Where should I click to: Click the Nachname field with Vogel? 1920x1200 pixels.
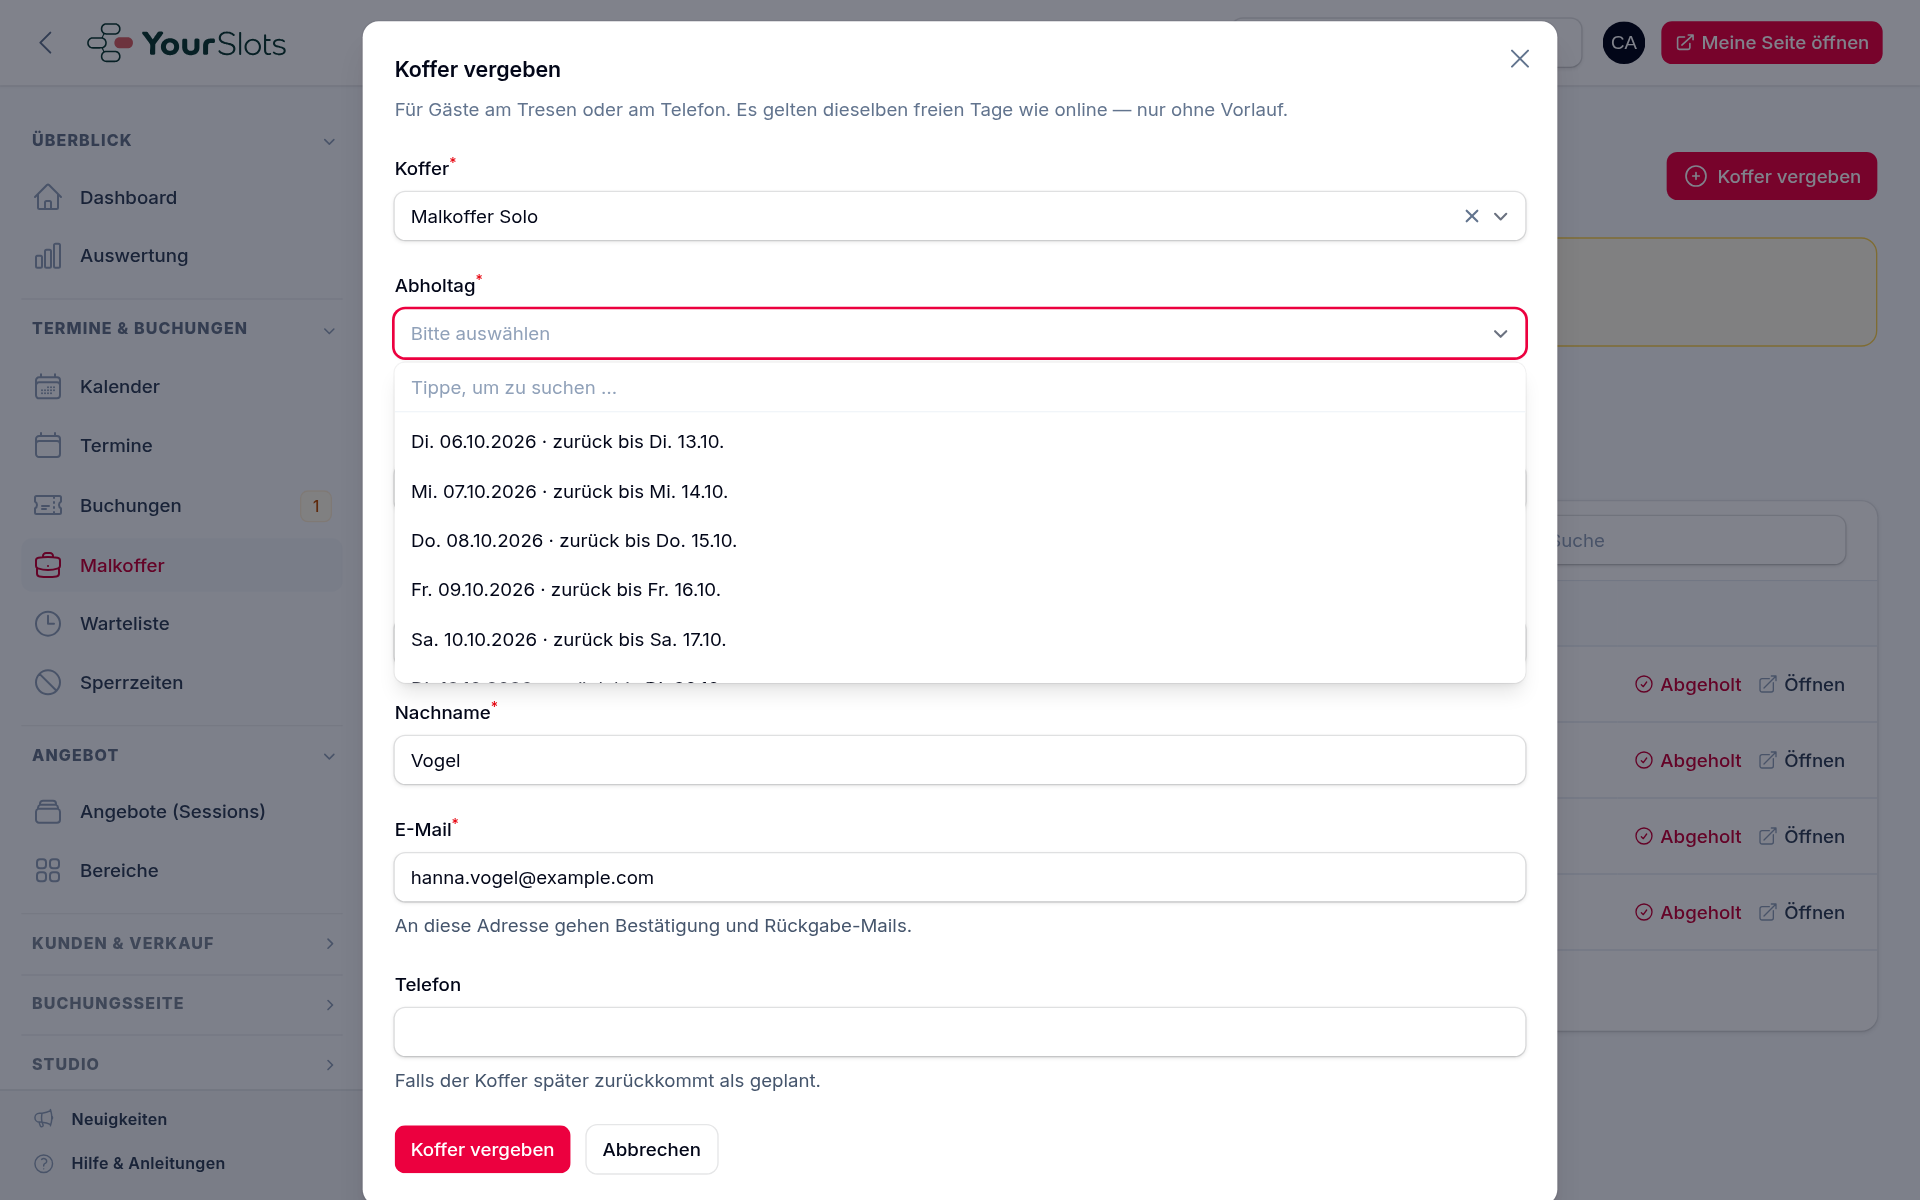[960, 761]
